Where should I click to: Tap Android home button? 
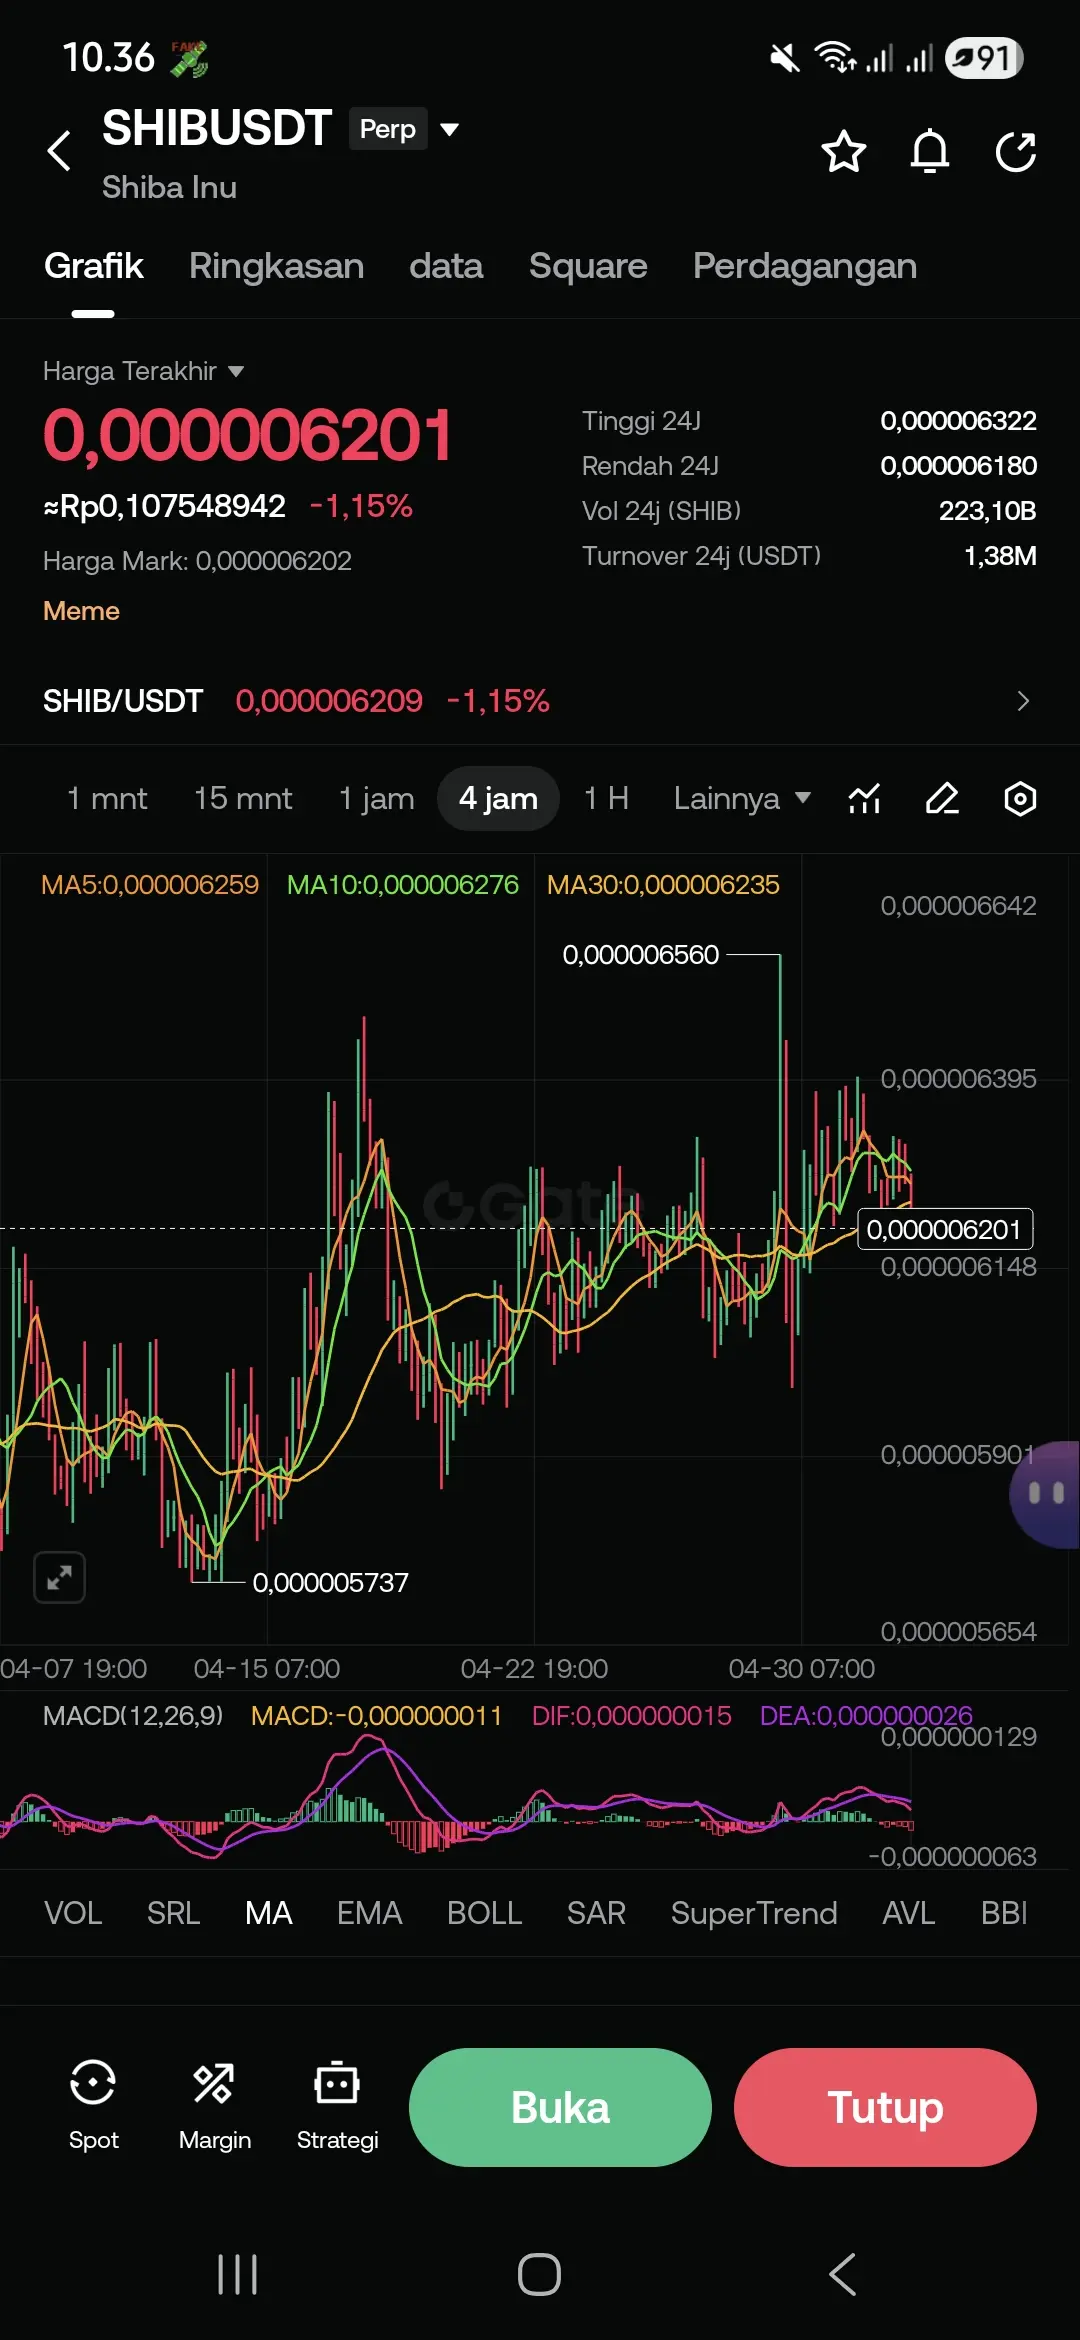pyautogui.click(x=539, y=2274)
